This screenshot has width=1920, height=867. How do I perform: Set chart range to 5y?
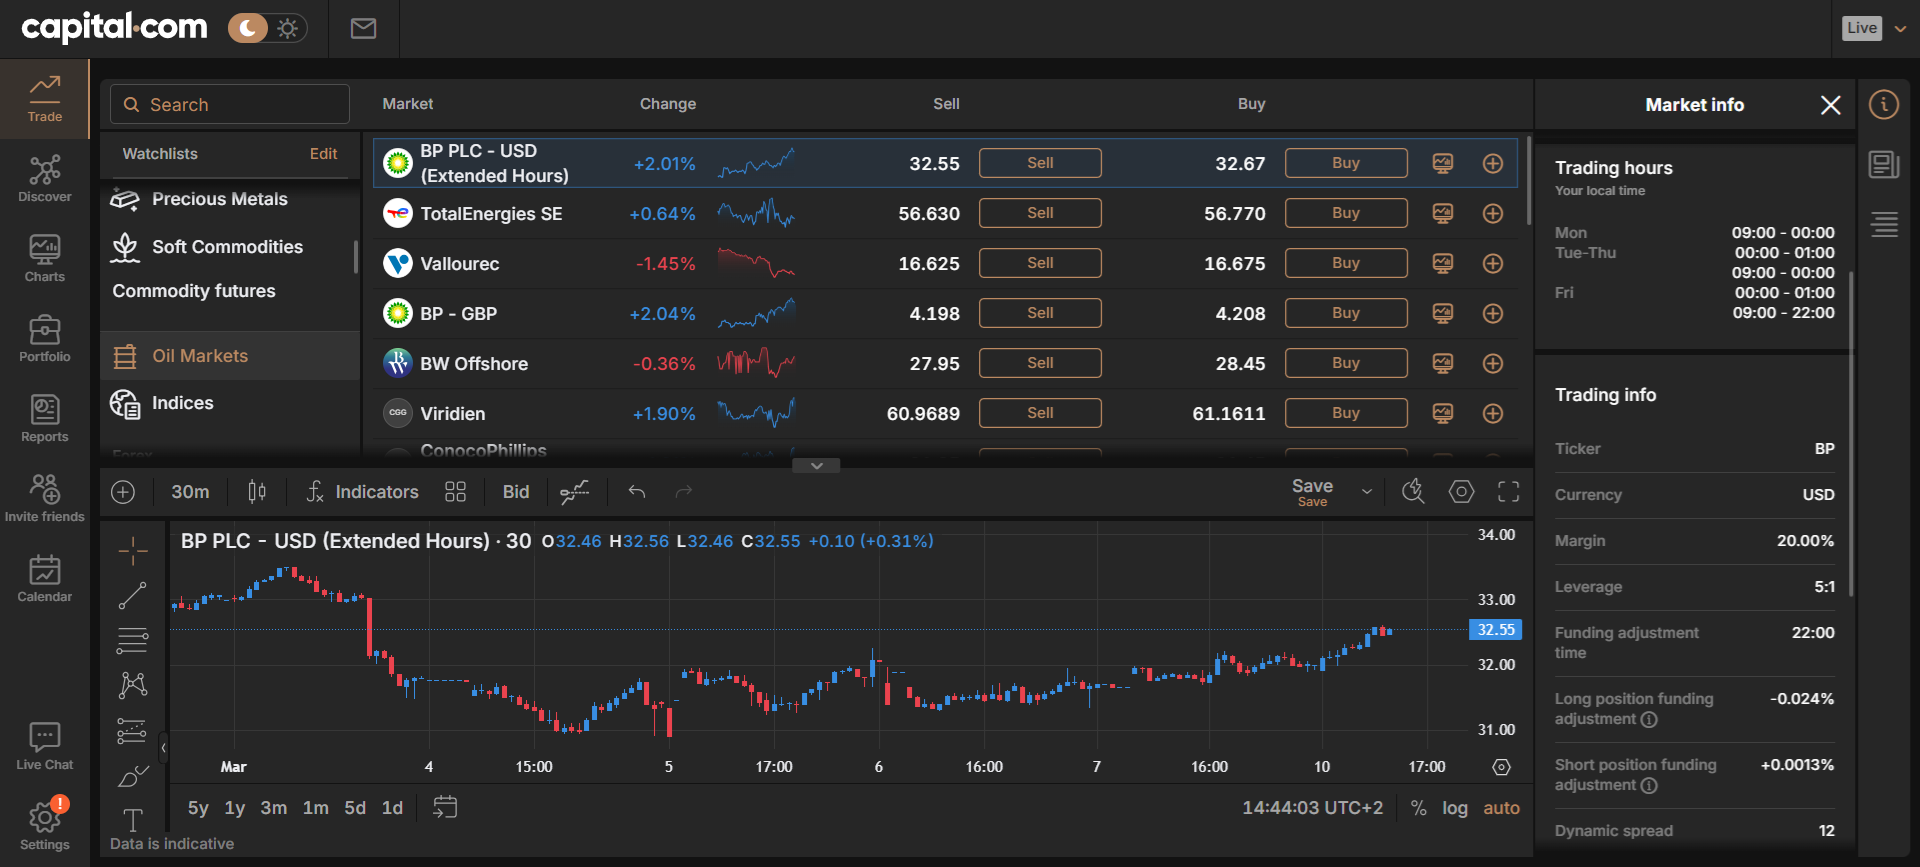click(198, 808)
